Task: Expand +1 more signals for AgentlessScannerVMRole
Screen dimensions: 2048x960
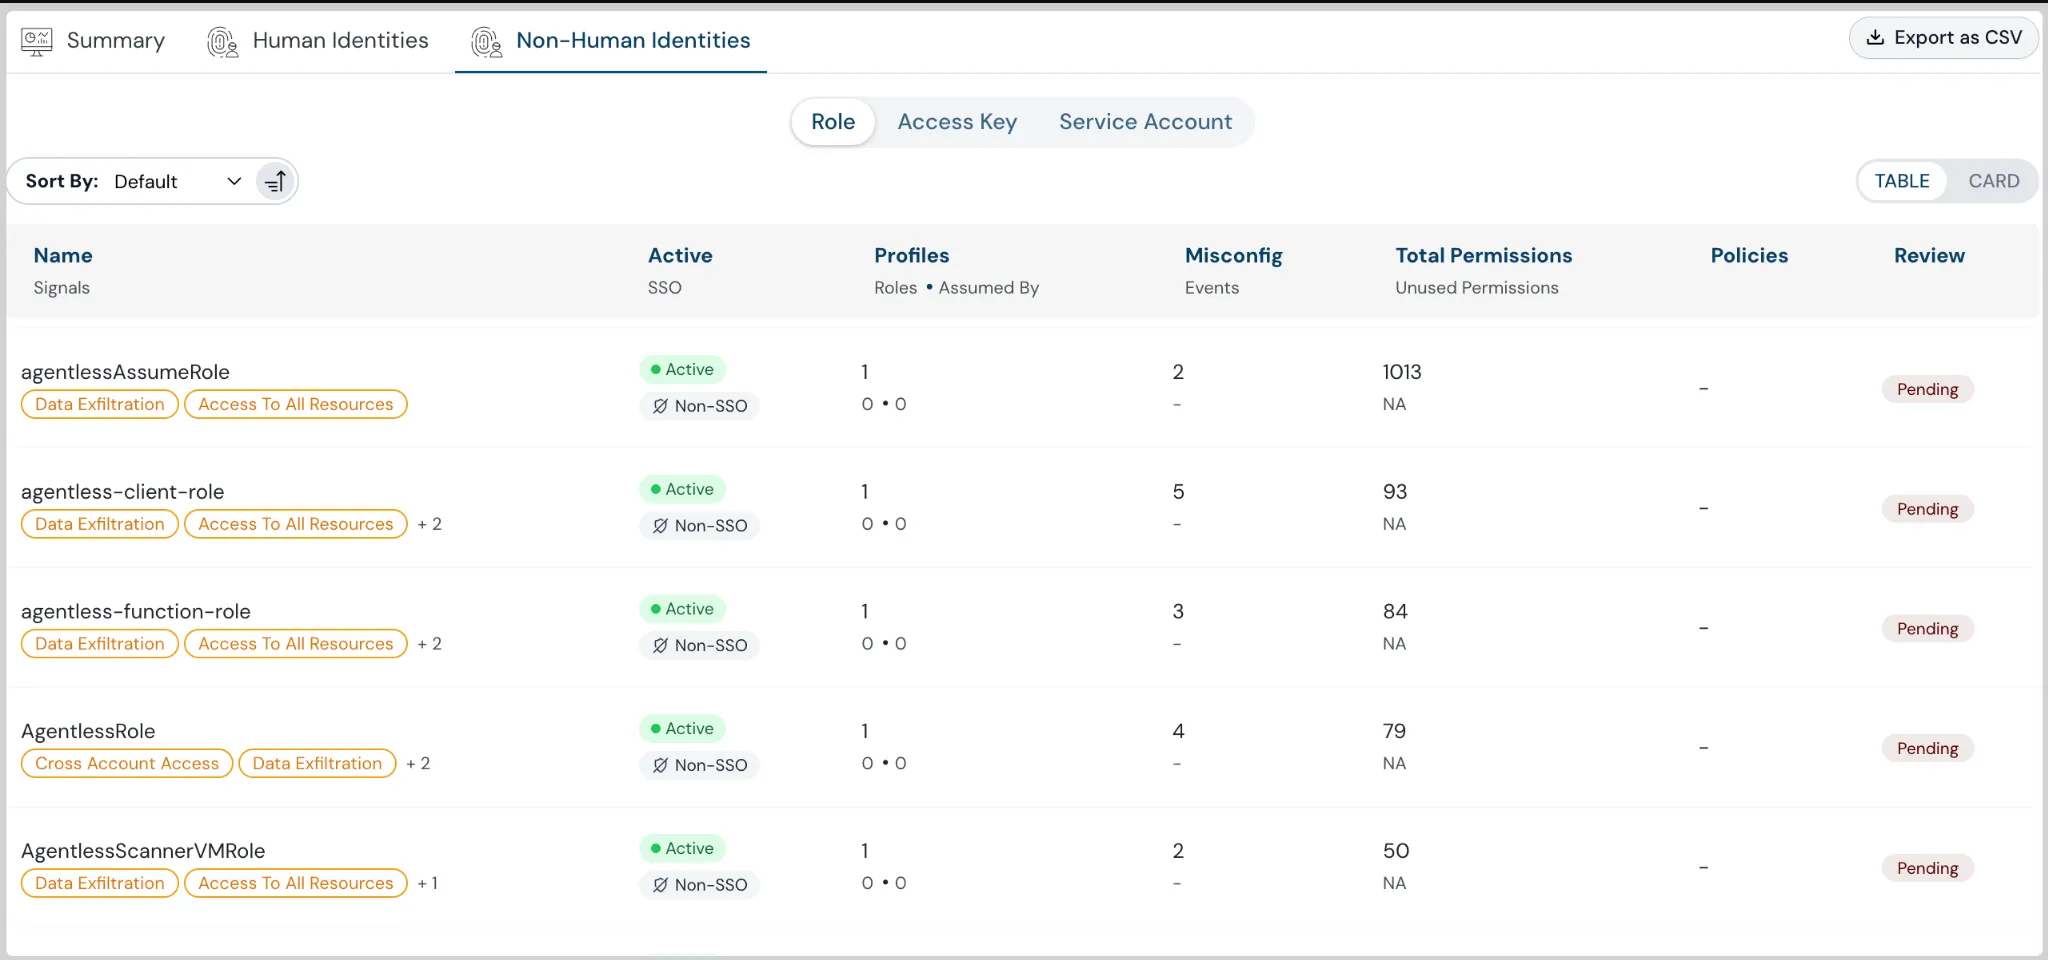Action: tap(428, 883)
